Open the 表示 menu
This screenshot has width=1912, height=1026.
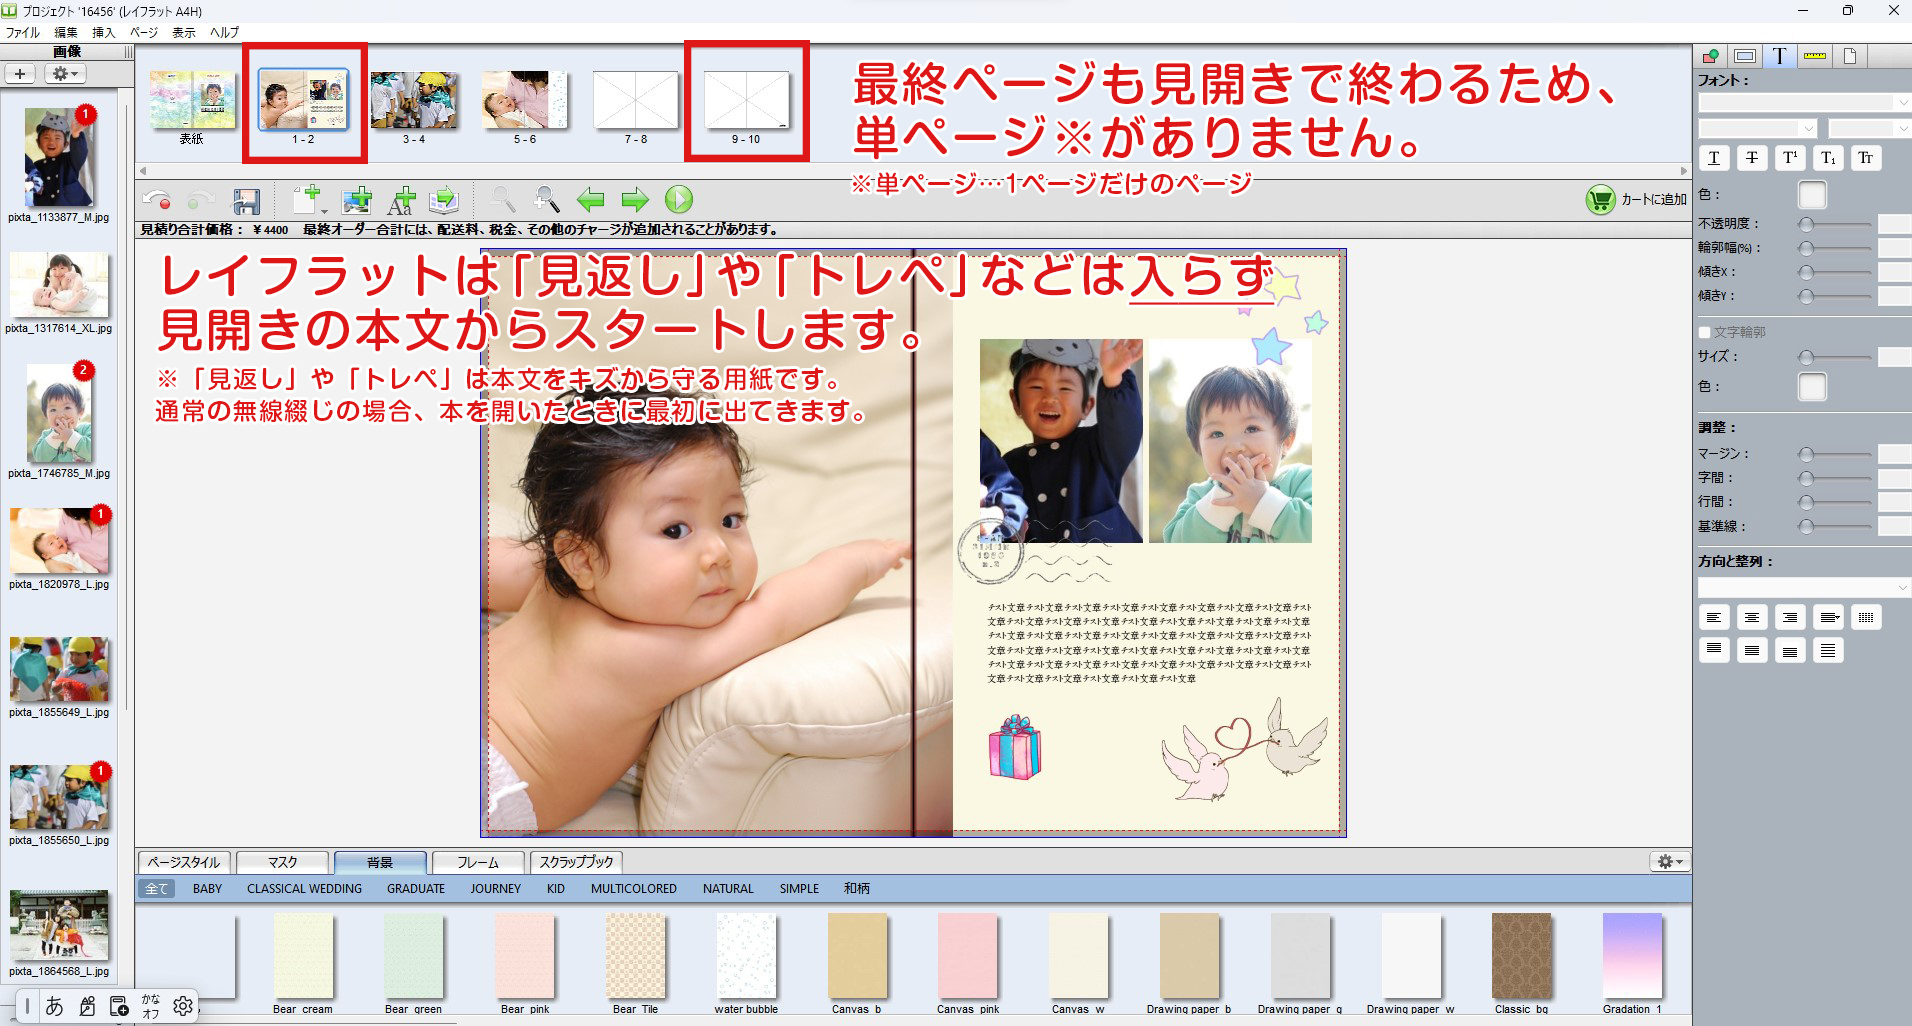(x=184, y=33)
